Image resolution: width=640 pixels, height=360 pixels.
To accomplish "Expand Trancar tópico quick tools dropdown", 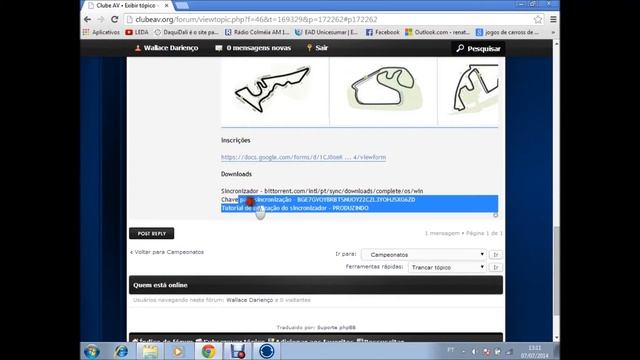I will pos(447,267).
